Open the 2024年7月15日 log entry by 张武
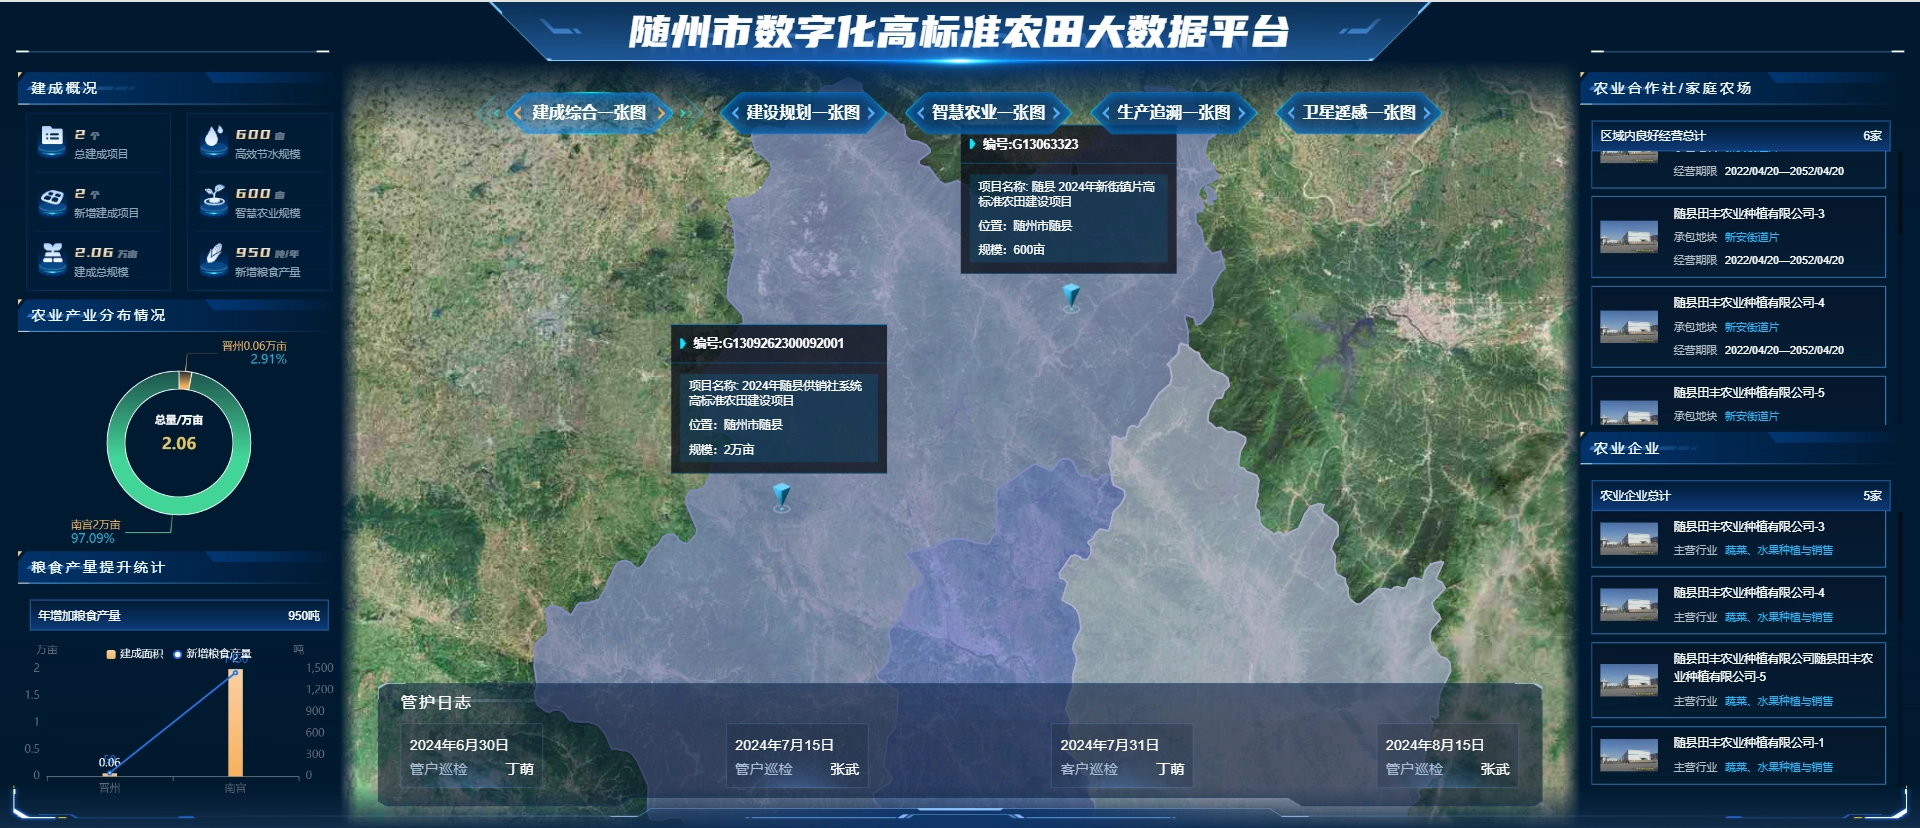 [x=797, y=757]
